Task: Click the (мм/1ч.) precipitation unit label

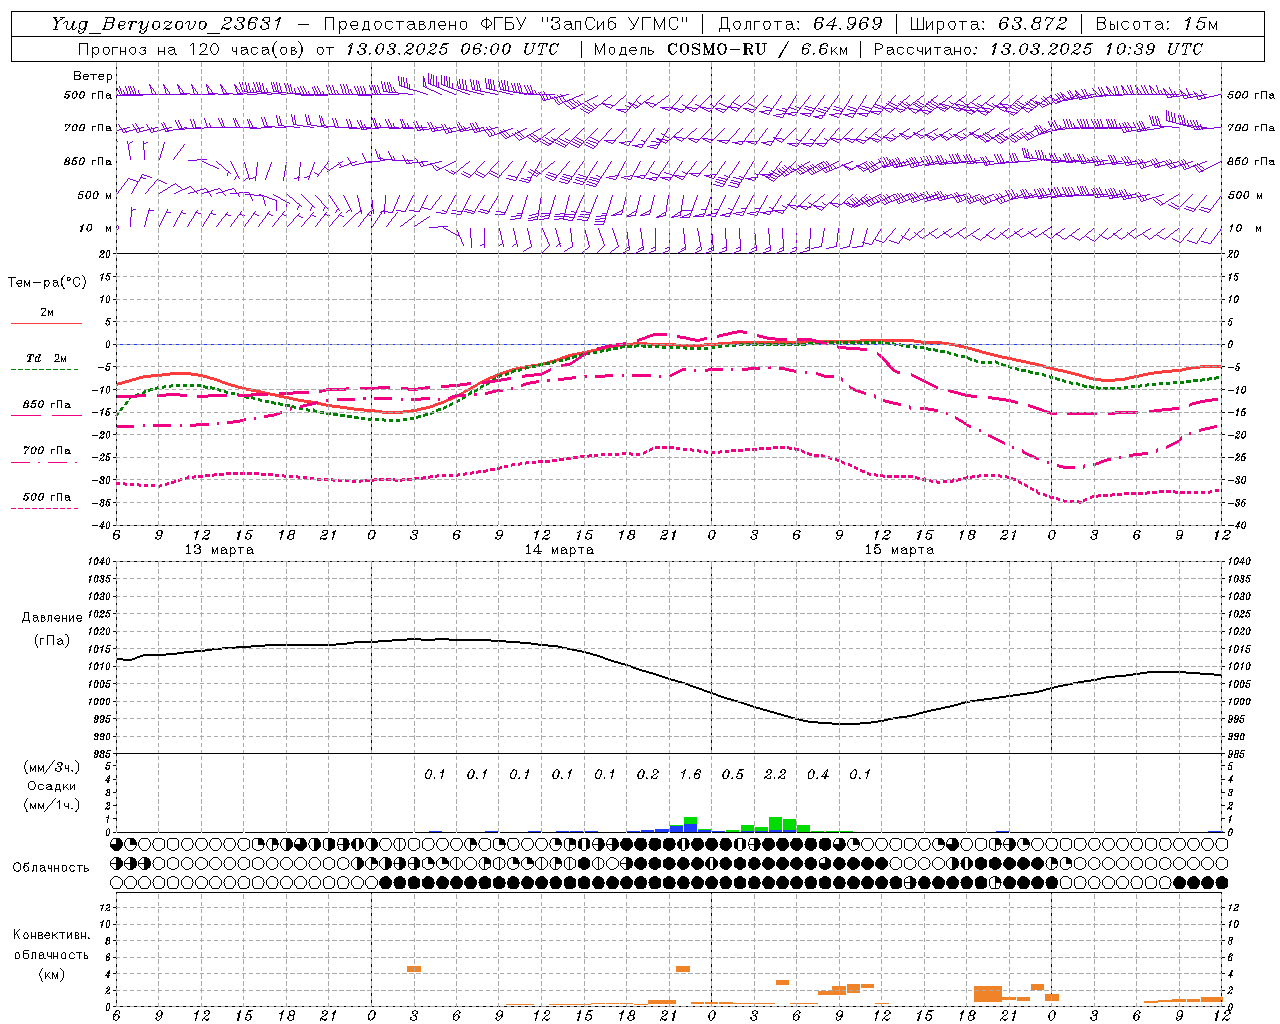Action: pos(52,805)
